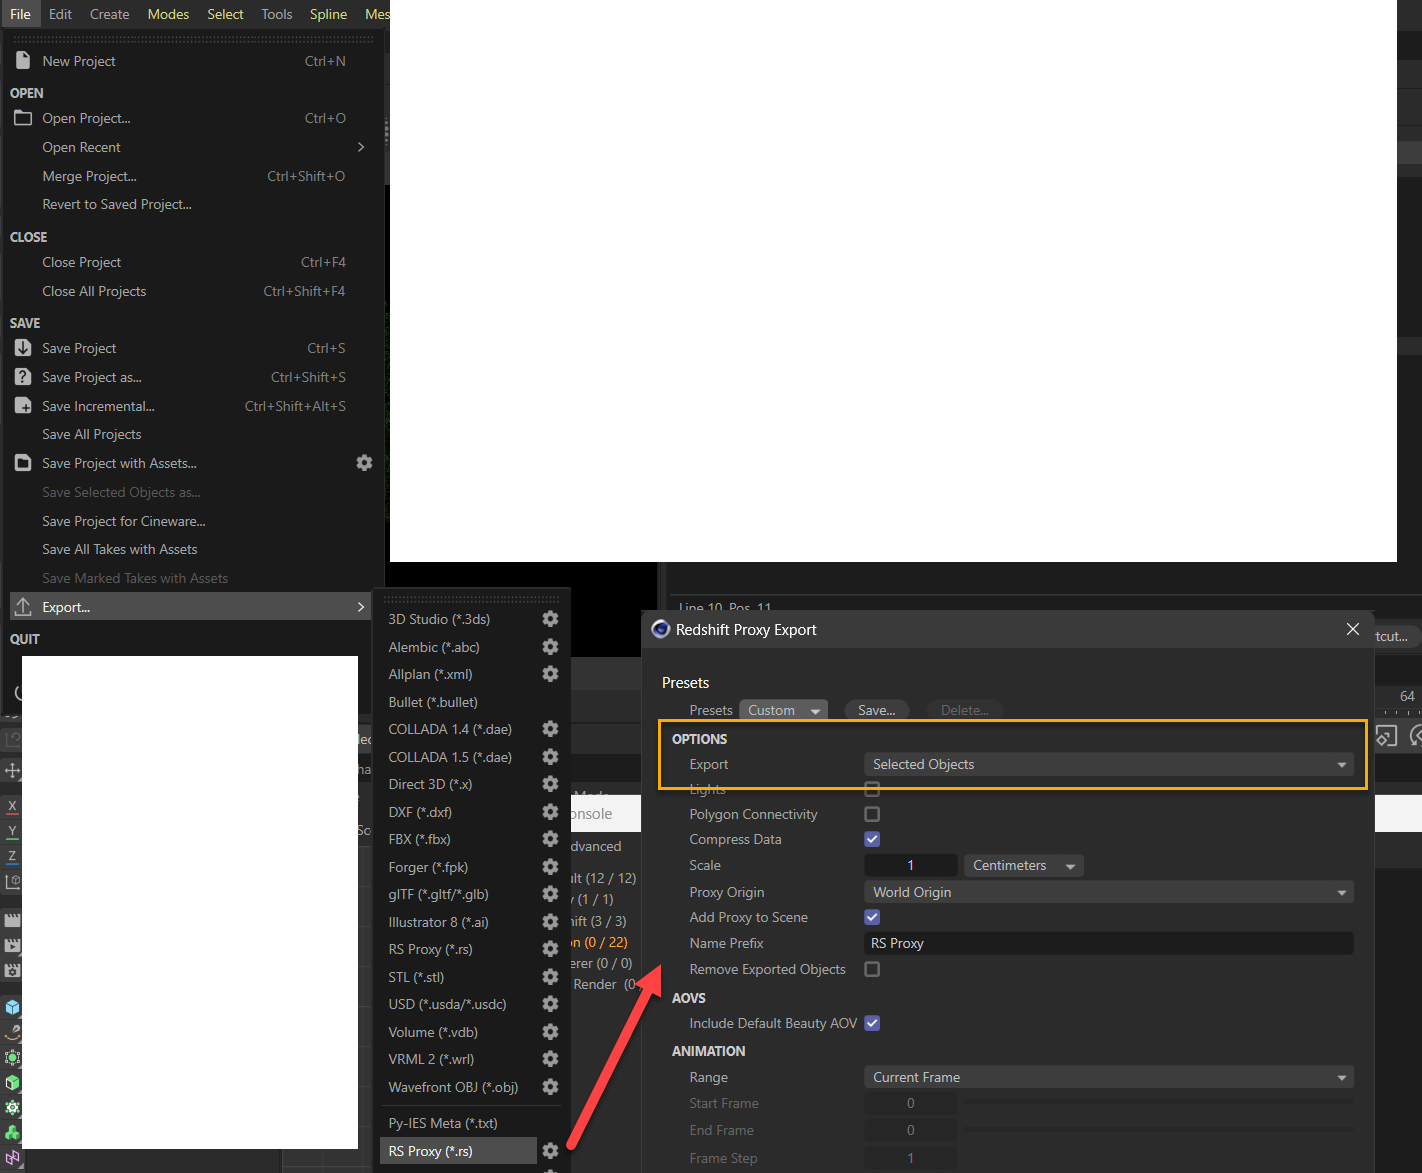
Task: Open Wavefront OBJ export settings gear
Action: tap(550, 1087)
